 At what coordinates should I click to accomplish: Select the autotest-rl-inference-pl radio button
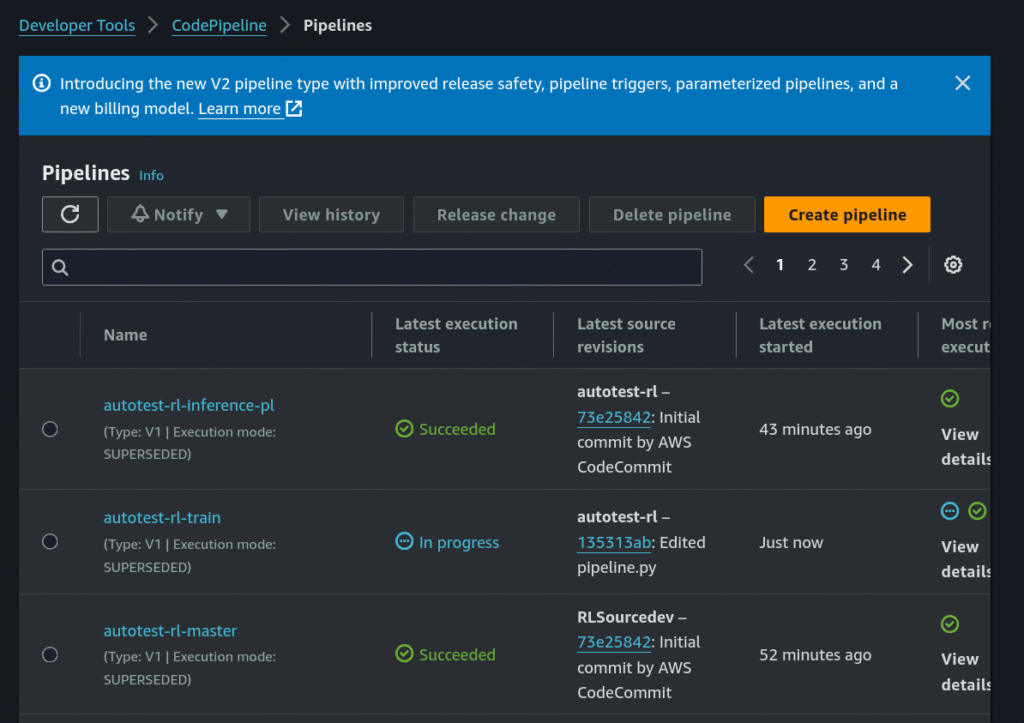coord(50,429)
